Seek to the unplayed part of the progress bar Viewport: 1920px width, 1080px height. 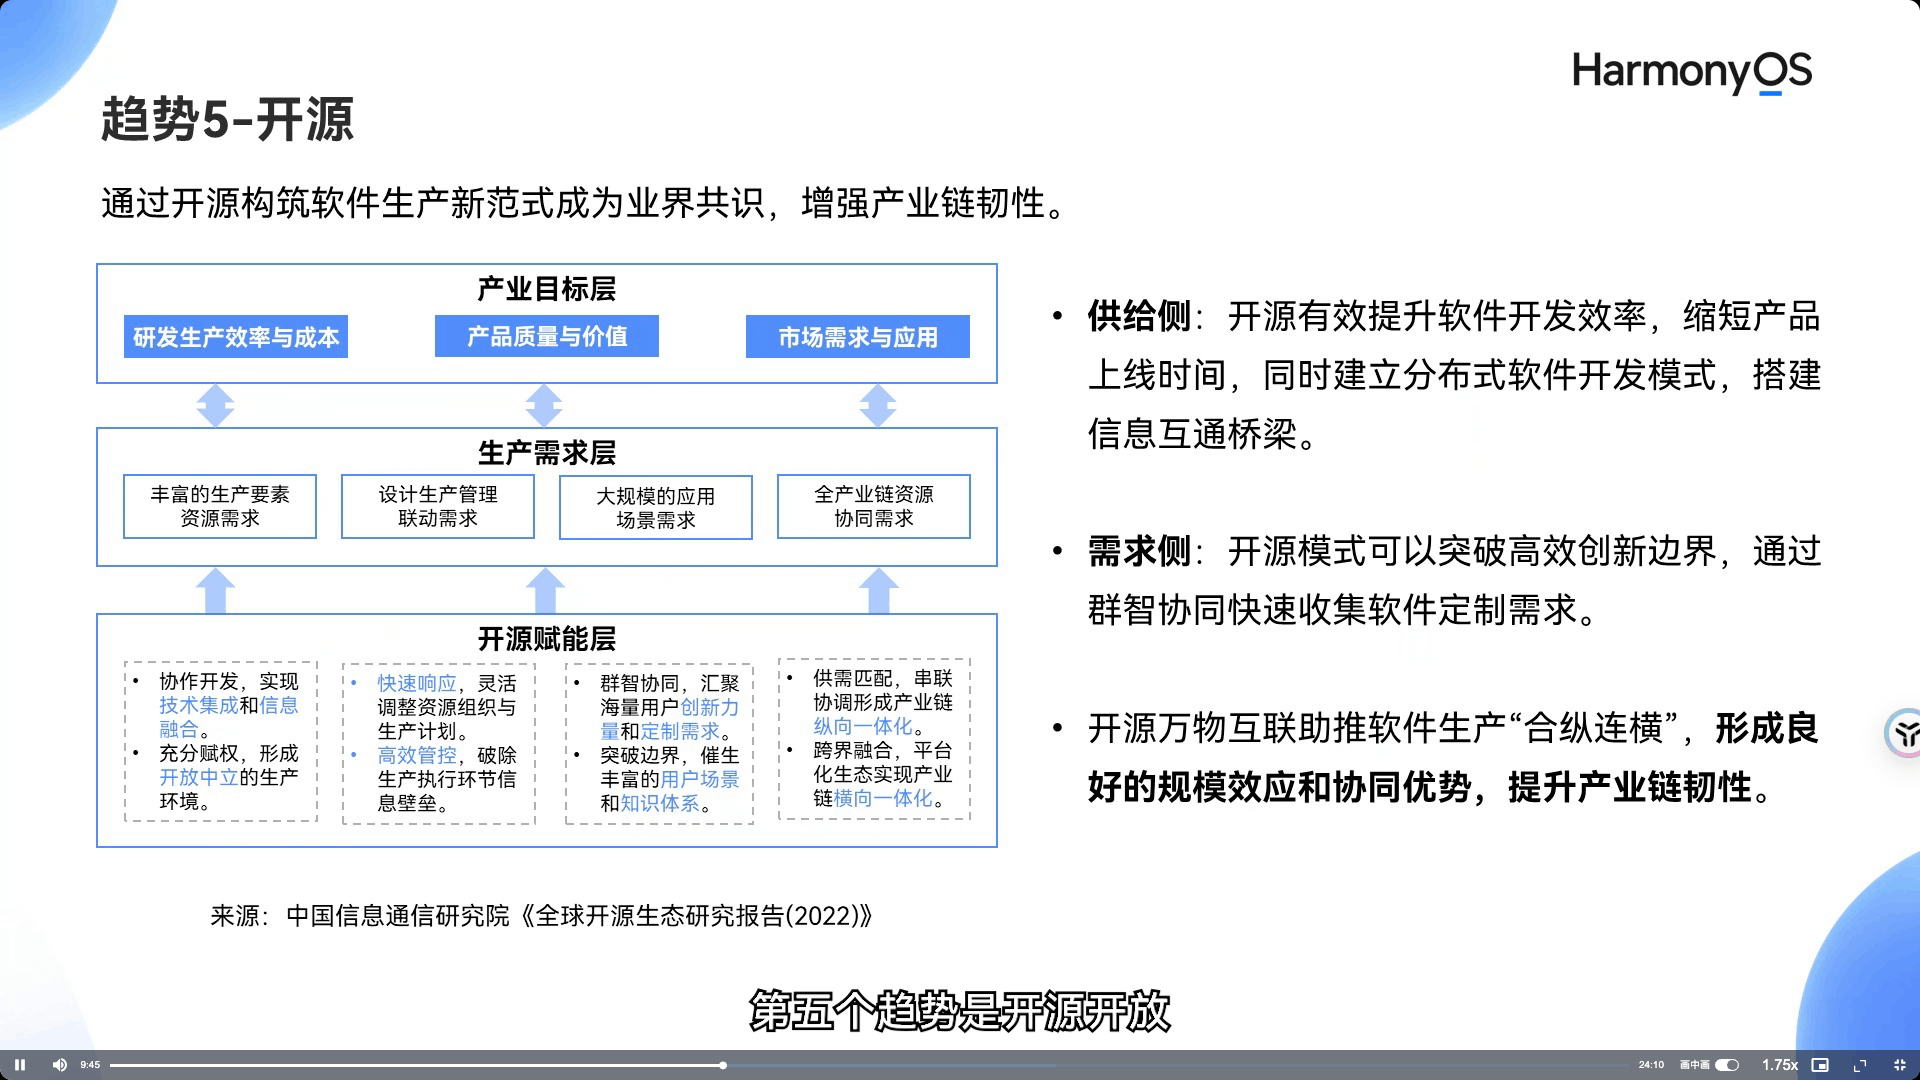(1100, 1065)
